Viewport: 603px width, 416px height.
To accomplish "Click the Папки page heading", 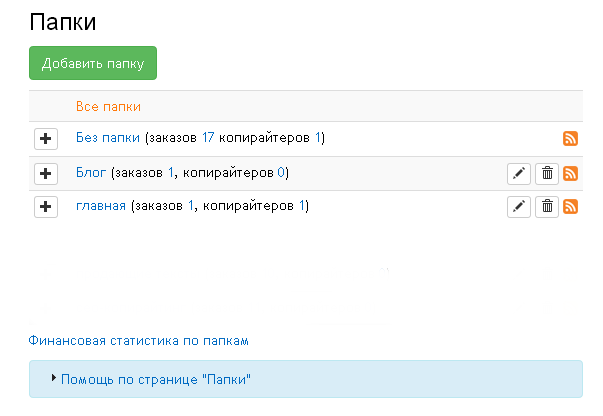I will [x=63, y=22].
